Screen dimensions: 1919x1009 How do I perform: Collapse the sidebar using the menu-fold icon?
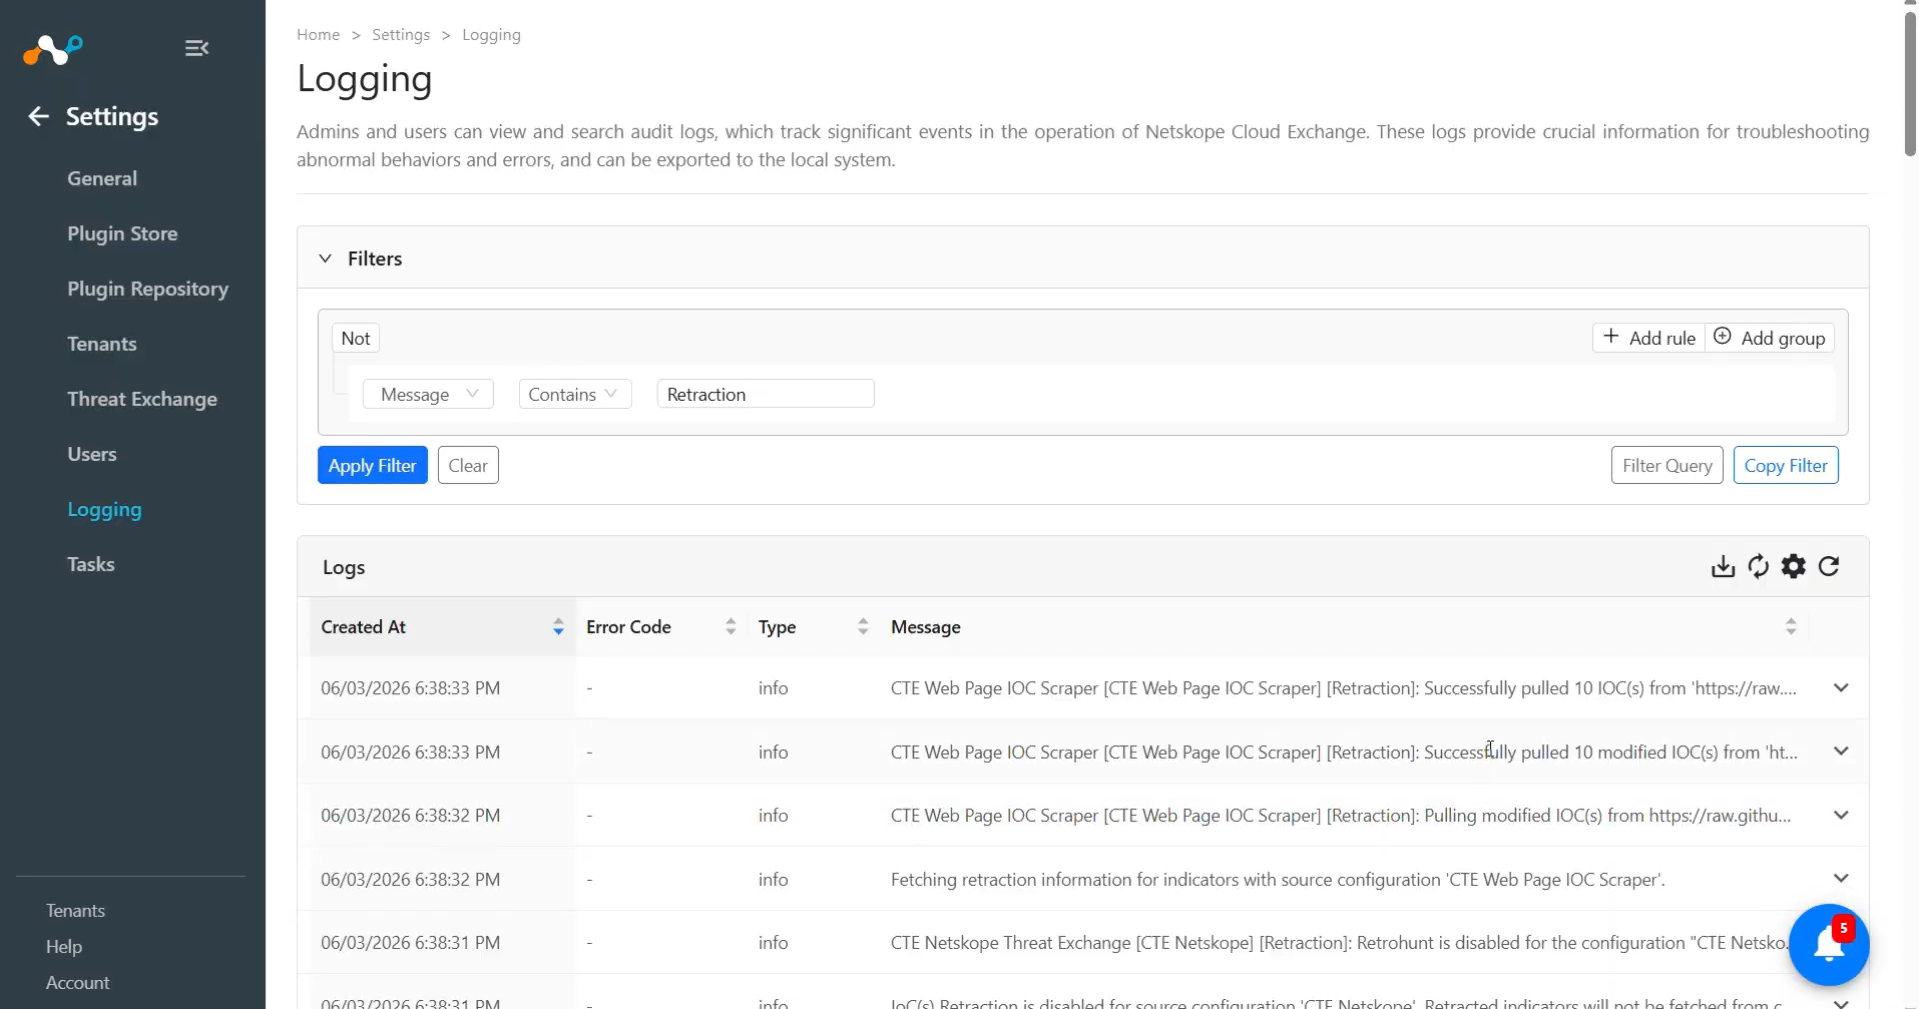point(197,48)
